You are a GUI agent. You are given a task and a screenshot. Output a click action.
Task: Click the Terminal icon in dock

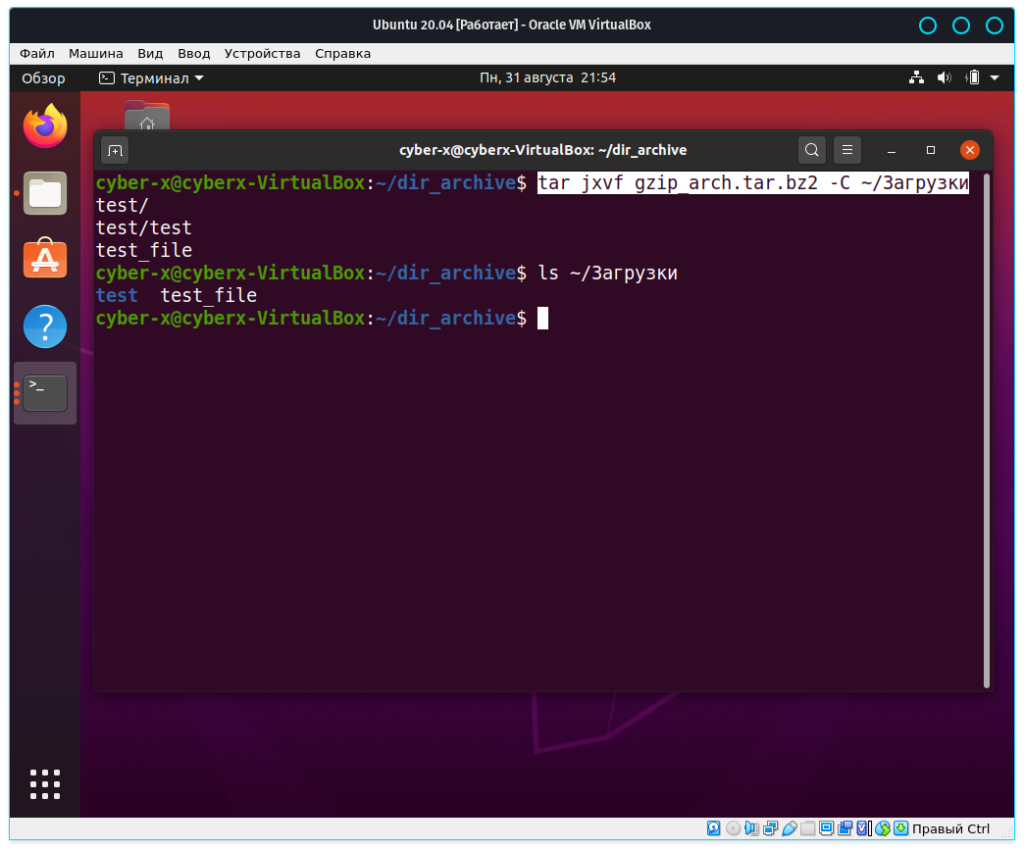click(x=45, y=393)
